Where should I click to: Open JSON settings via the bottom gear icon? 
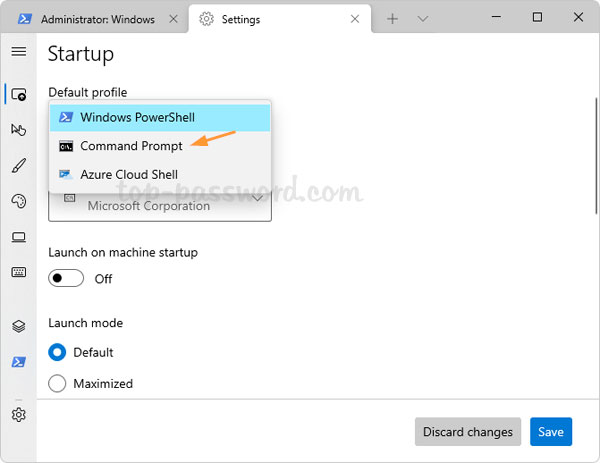[x=18, y=415]
